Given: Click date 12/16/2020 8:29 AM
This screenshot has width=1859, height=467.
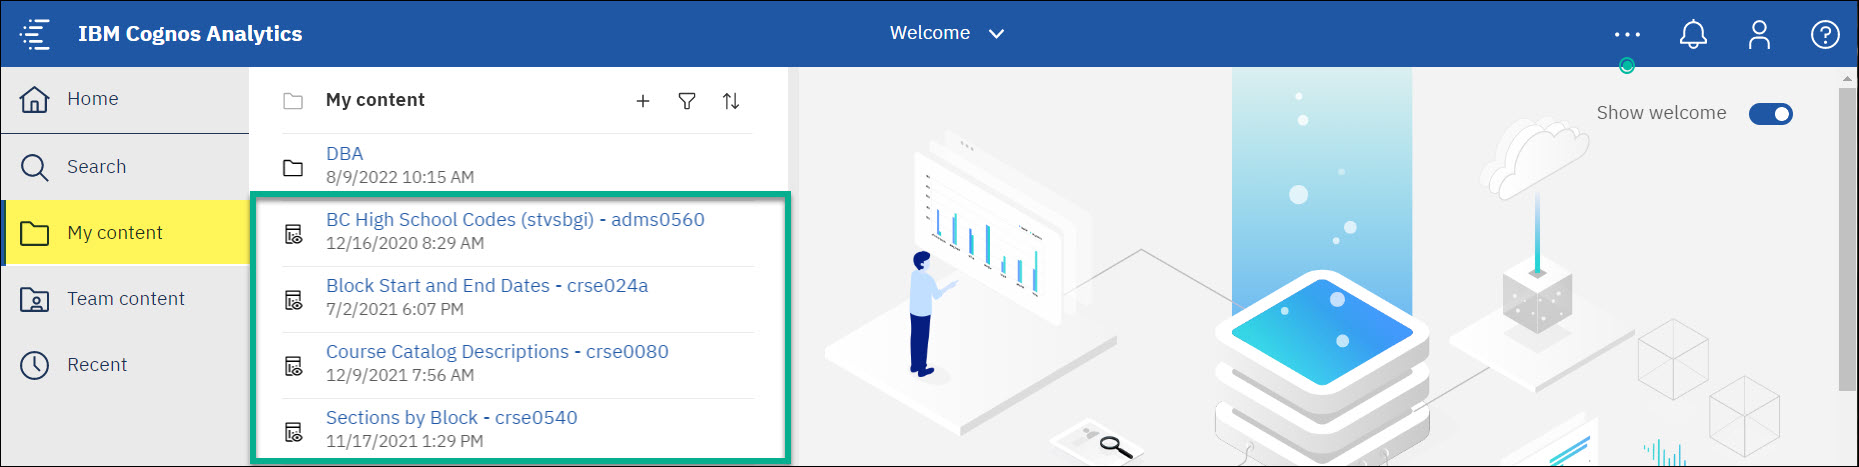Looking at the screenshot, I should pyautogui.click(x=405, y=243).
